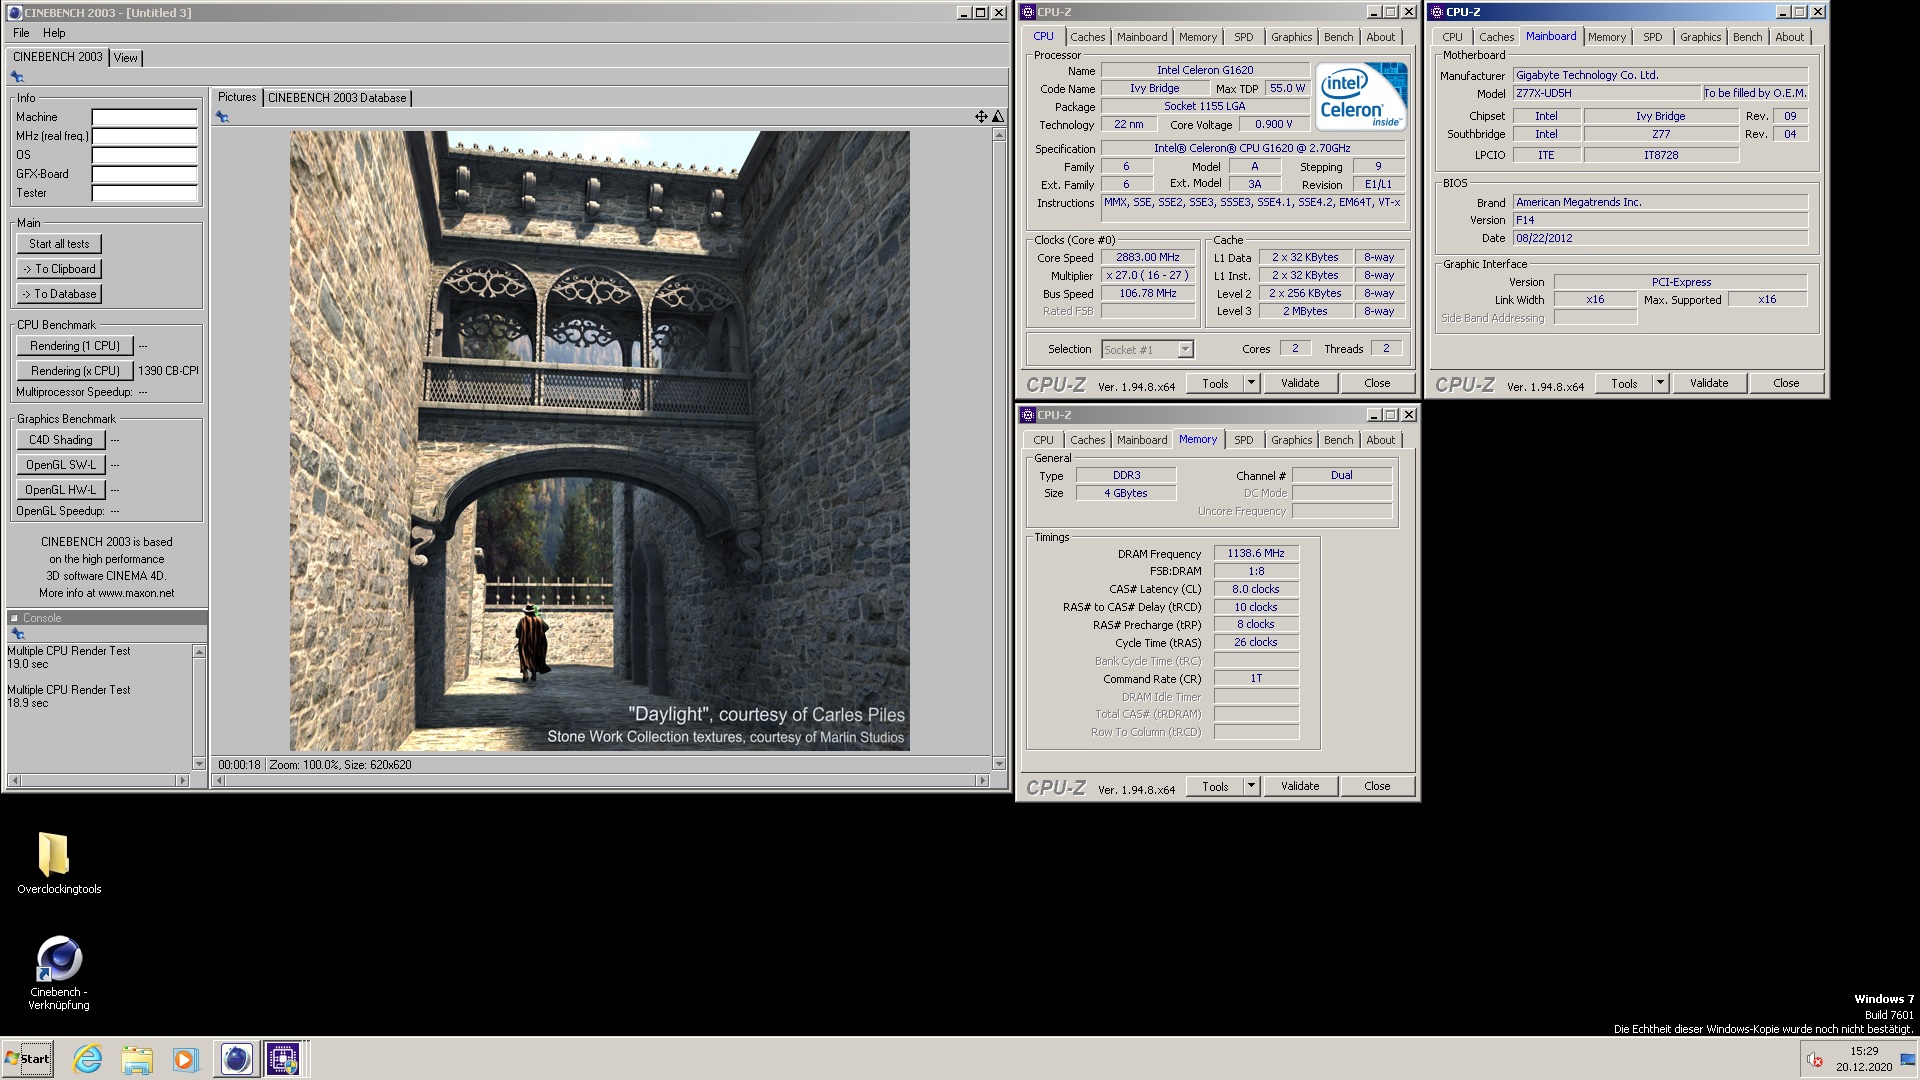Viewport: 1920px width, 1080px height.
Task: Open SPD tab in Mainboard CPU-Z window
Action: (1652, 37)
